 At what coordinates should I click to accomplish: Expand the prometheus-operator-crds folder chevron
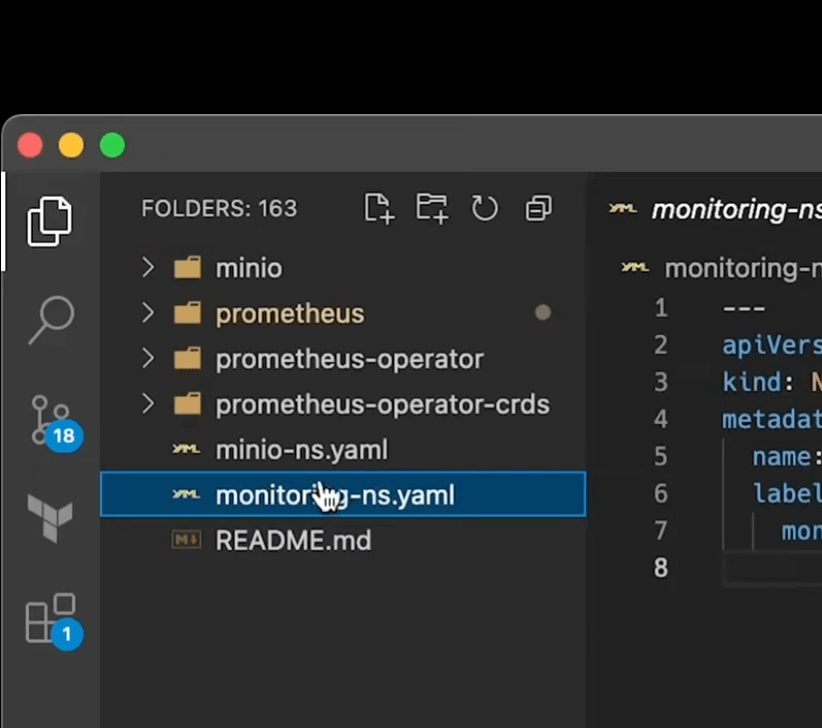[148, 404]
